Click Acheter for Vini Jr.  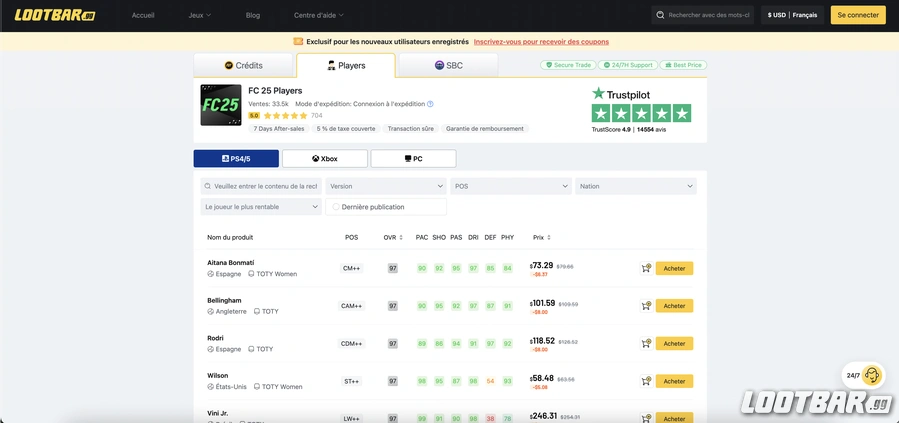(674, 417)
